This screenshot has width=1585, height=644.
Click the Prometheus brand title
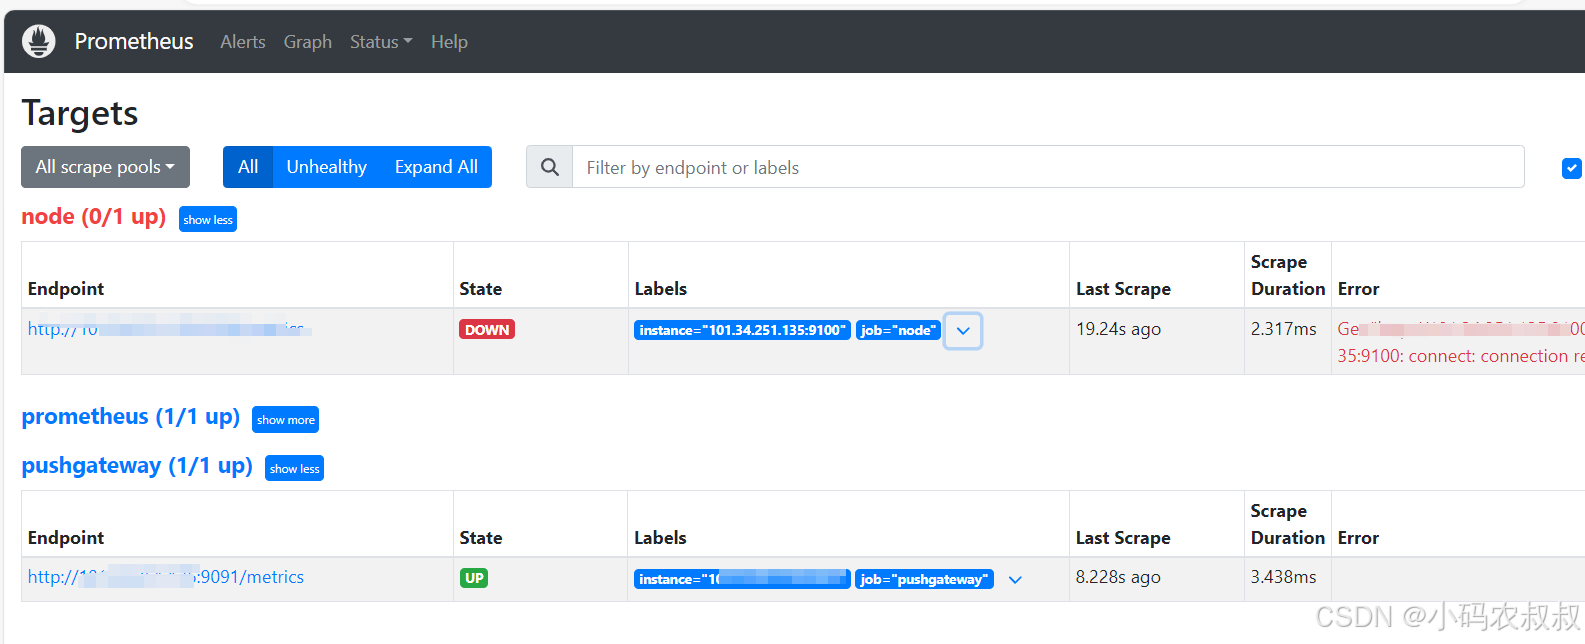click(x=134, y=41)
